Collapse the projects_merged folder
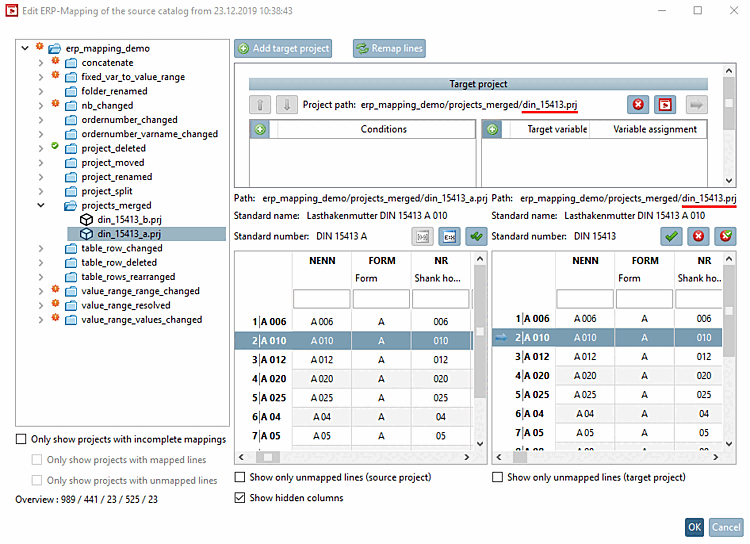 40,205
